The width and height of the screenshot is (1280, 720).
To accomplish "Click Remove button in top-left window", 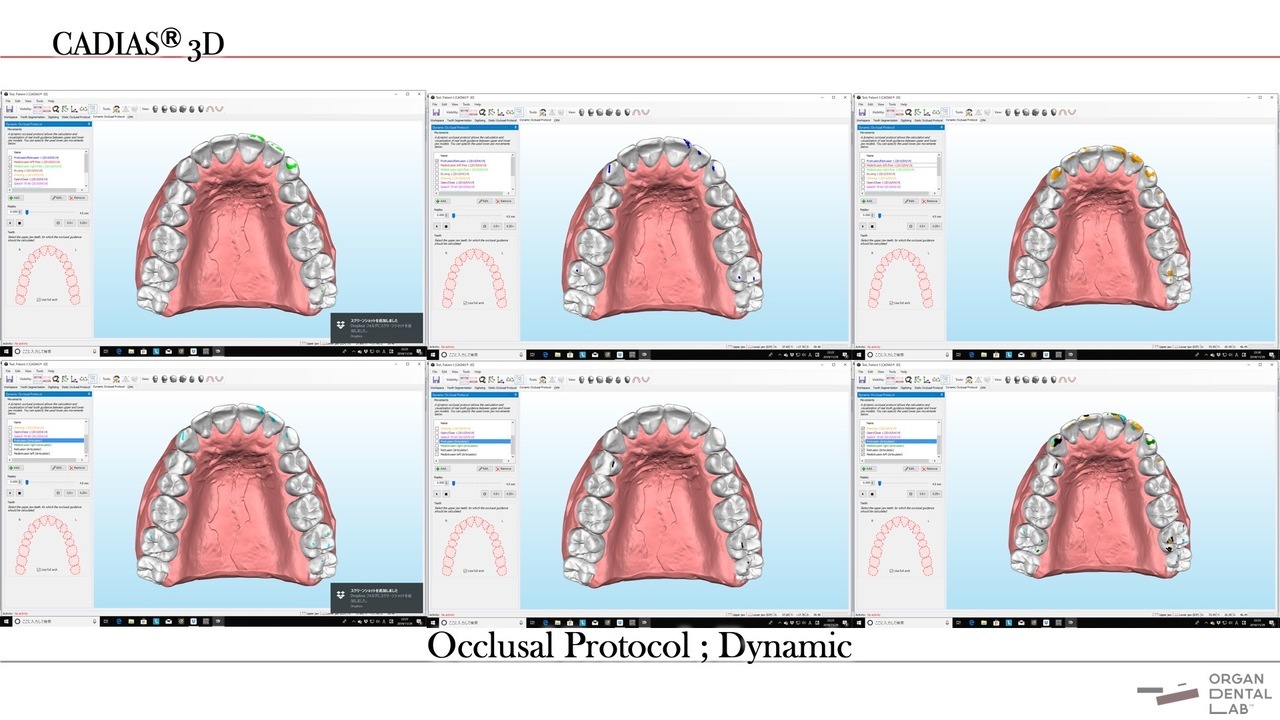I will [78, 198].
